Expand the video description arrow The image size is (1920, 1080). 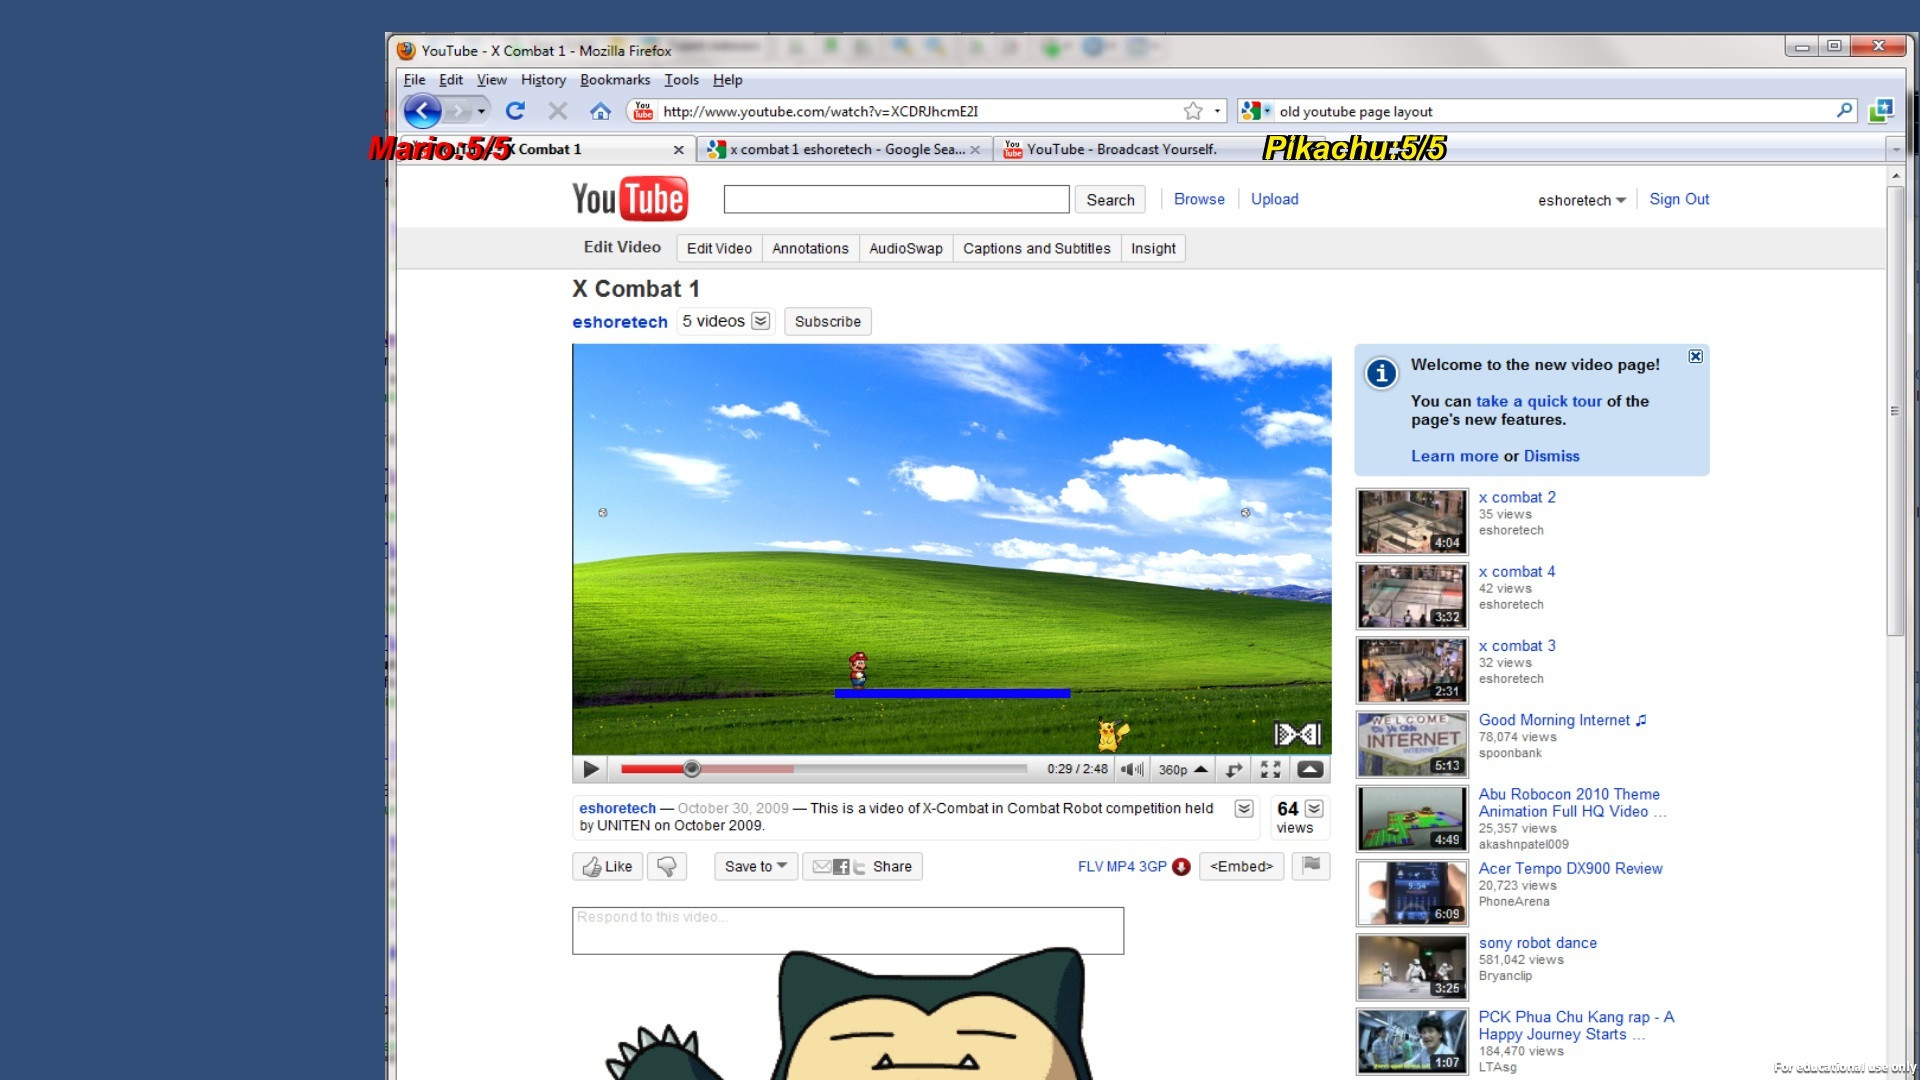1244,808
